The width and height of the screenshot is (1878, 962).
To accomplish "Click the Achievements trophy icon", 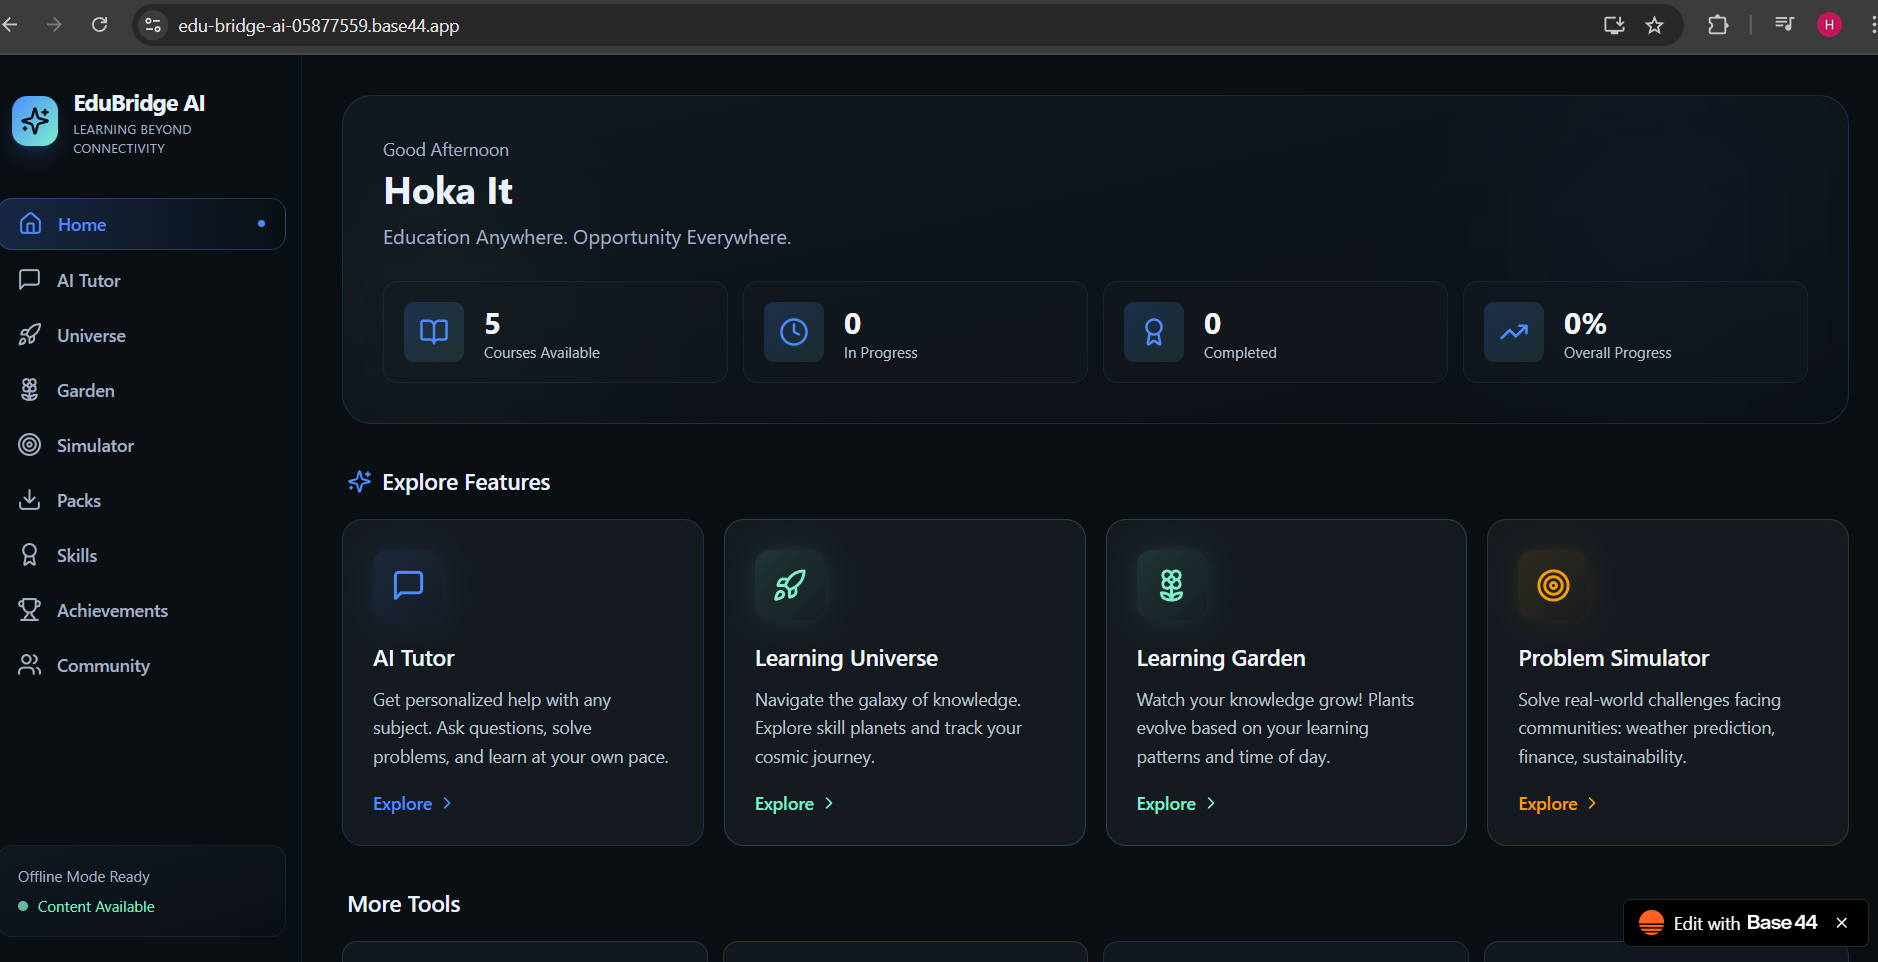I will point(29,610).
